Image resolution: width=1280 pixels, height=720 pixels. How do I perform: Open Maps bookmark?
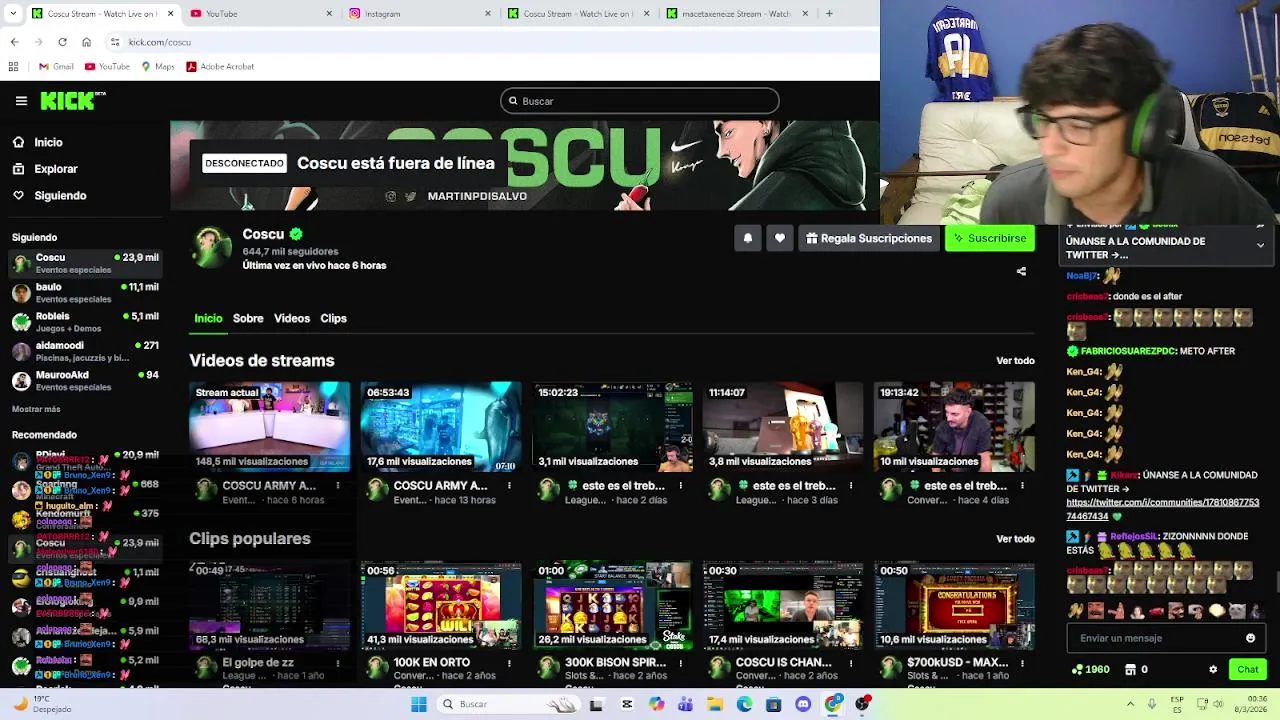[158, 66]
